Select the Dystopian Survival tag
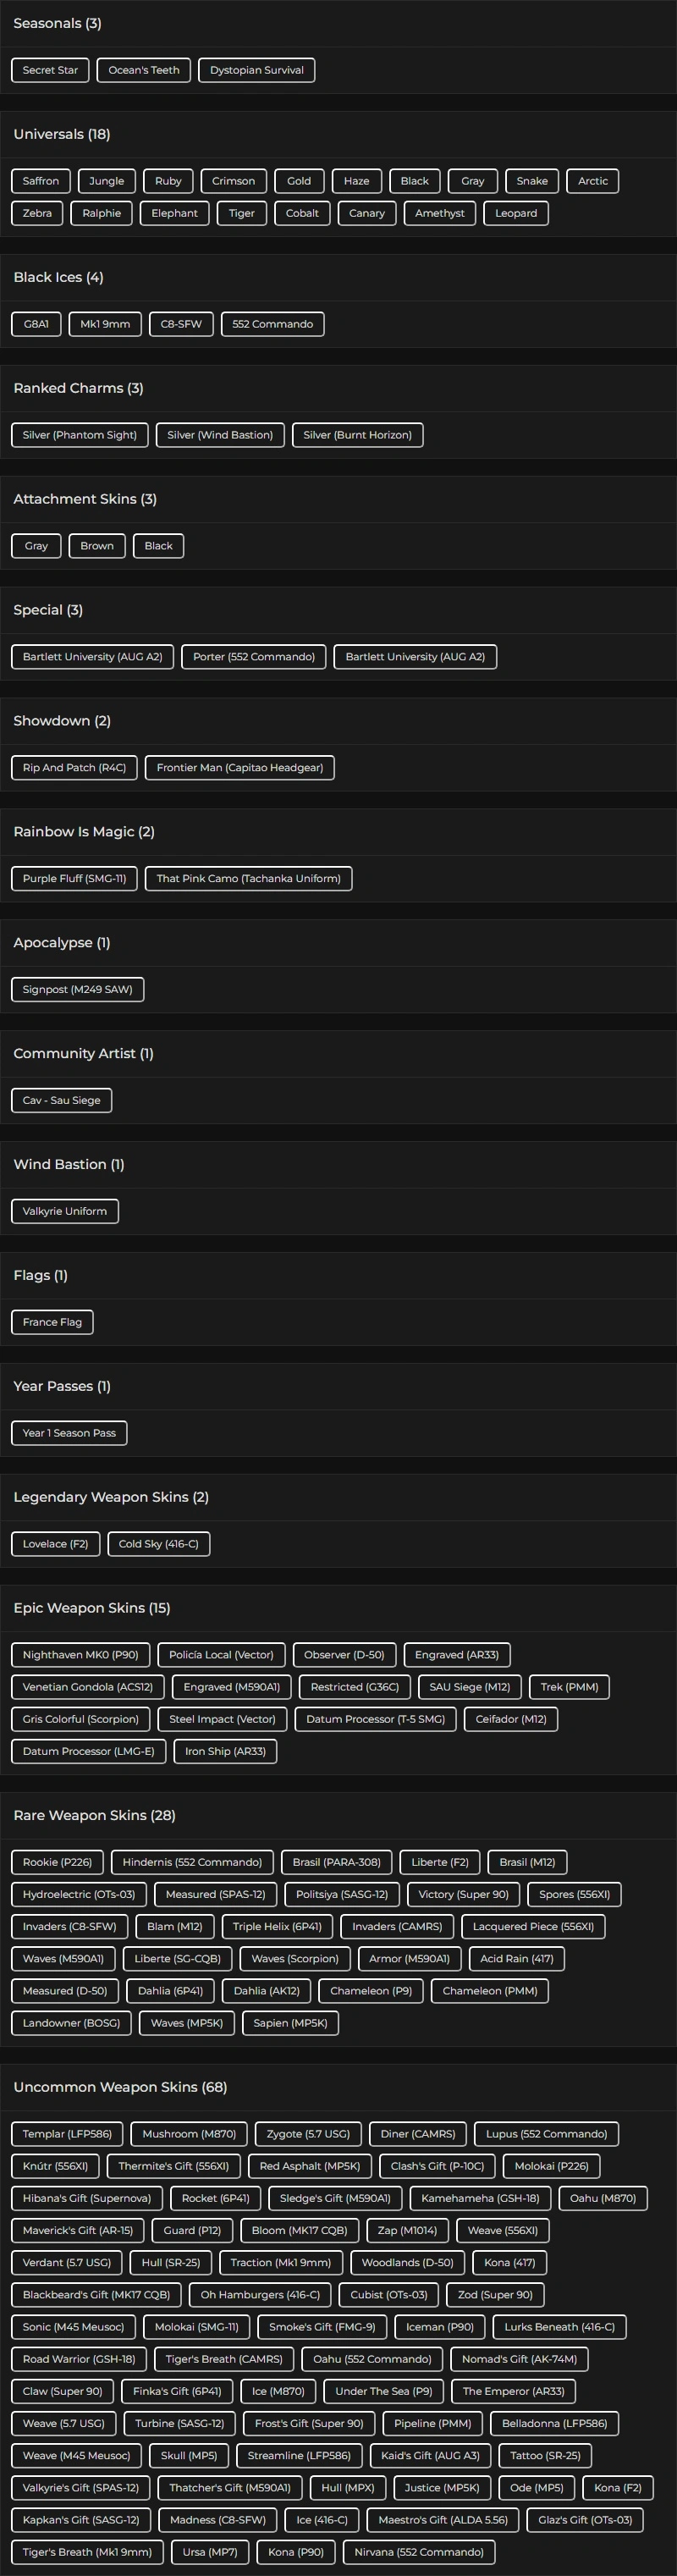This screenshot has height=2576, width=677. pos(256,70)
